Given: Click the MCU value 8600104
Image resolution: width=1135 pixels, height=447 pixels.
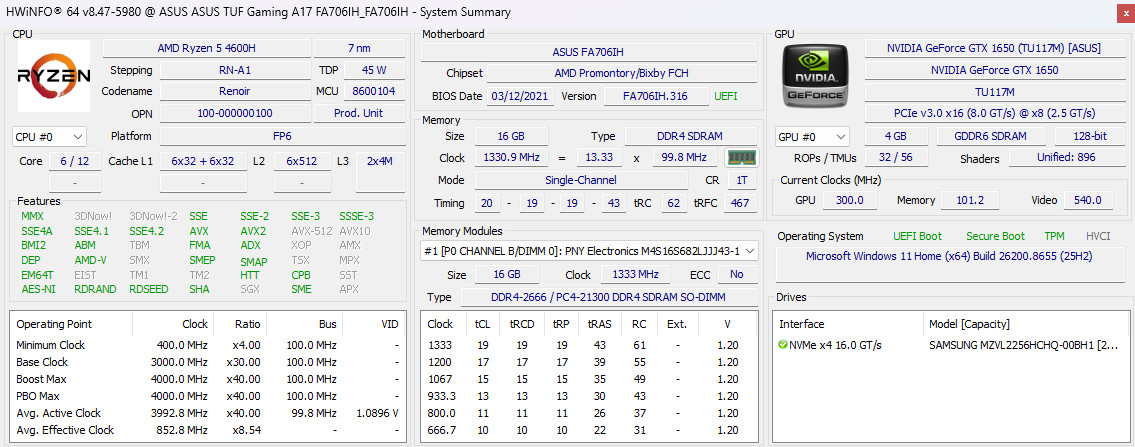Looking at the screenshot, I should click(x=374, y=92).
